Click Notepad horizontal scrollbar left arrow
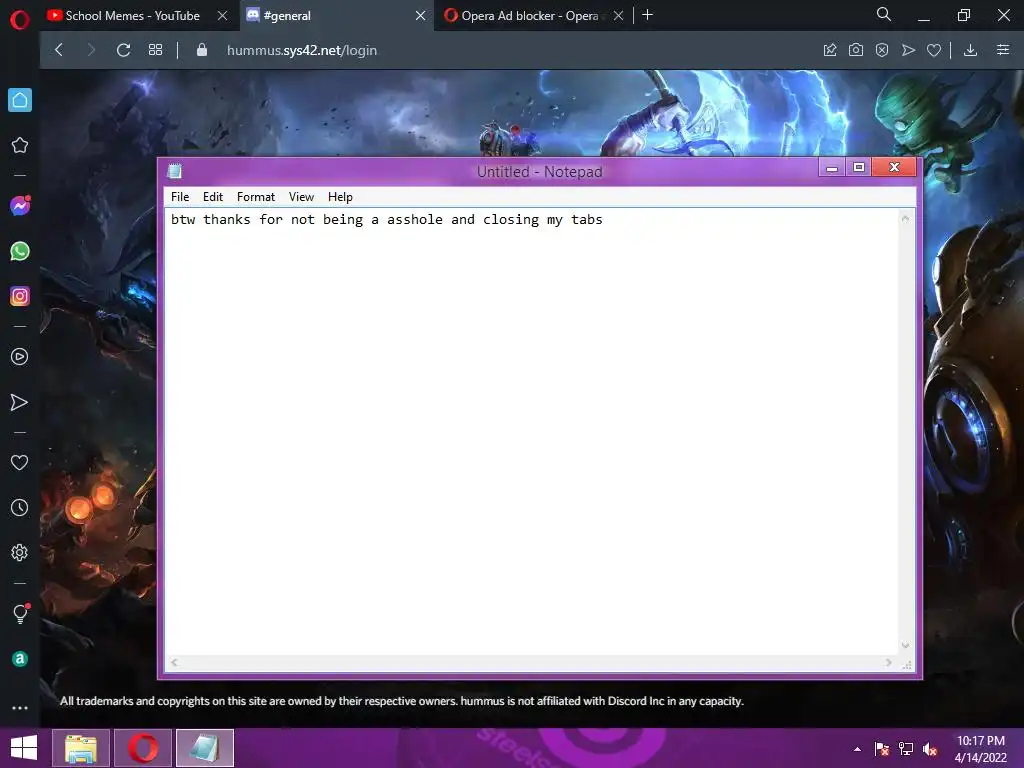The width and height of the screenshot is (1024, 768). tap(174, 662)
